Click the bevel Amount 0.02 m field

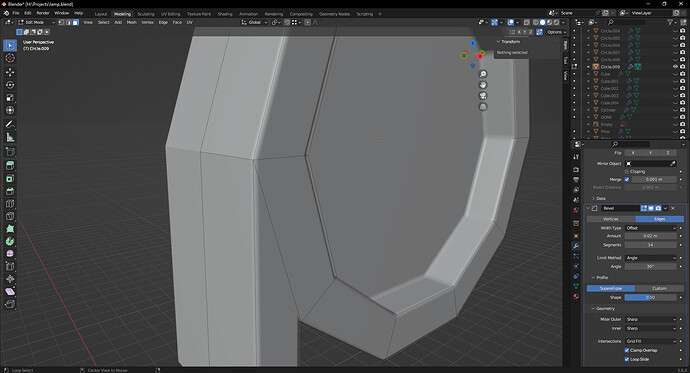[650, 236]
